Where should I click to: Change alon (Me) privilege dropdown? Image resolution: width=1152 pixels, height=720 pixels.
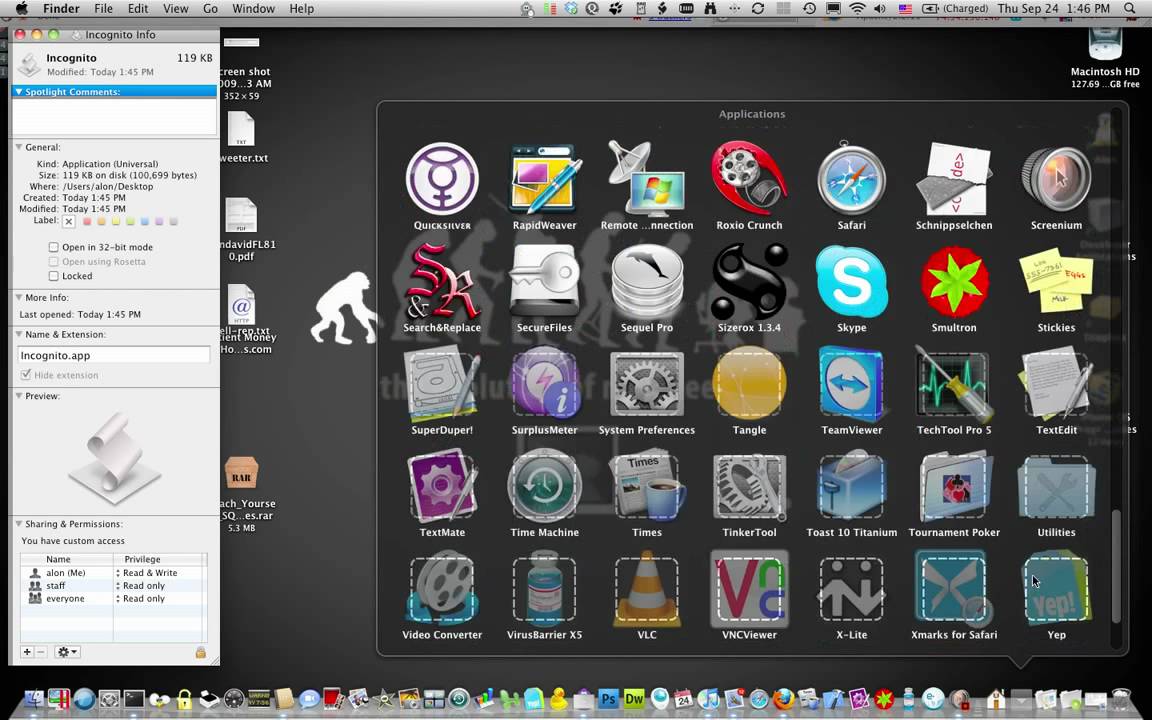pyautogui.click(x=147, y=573)
